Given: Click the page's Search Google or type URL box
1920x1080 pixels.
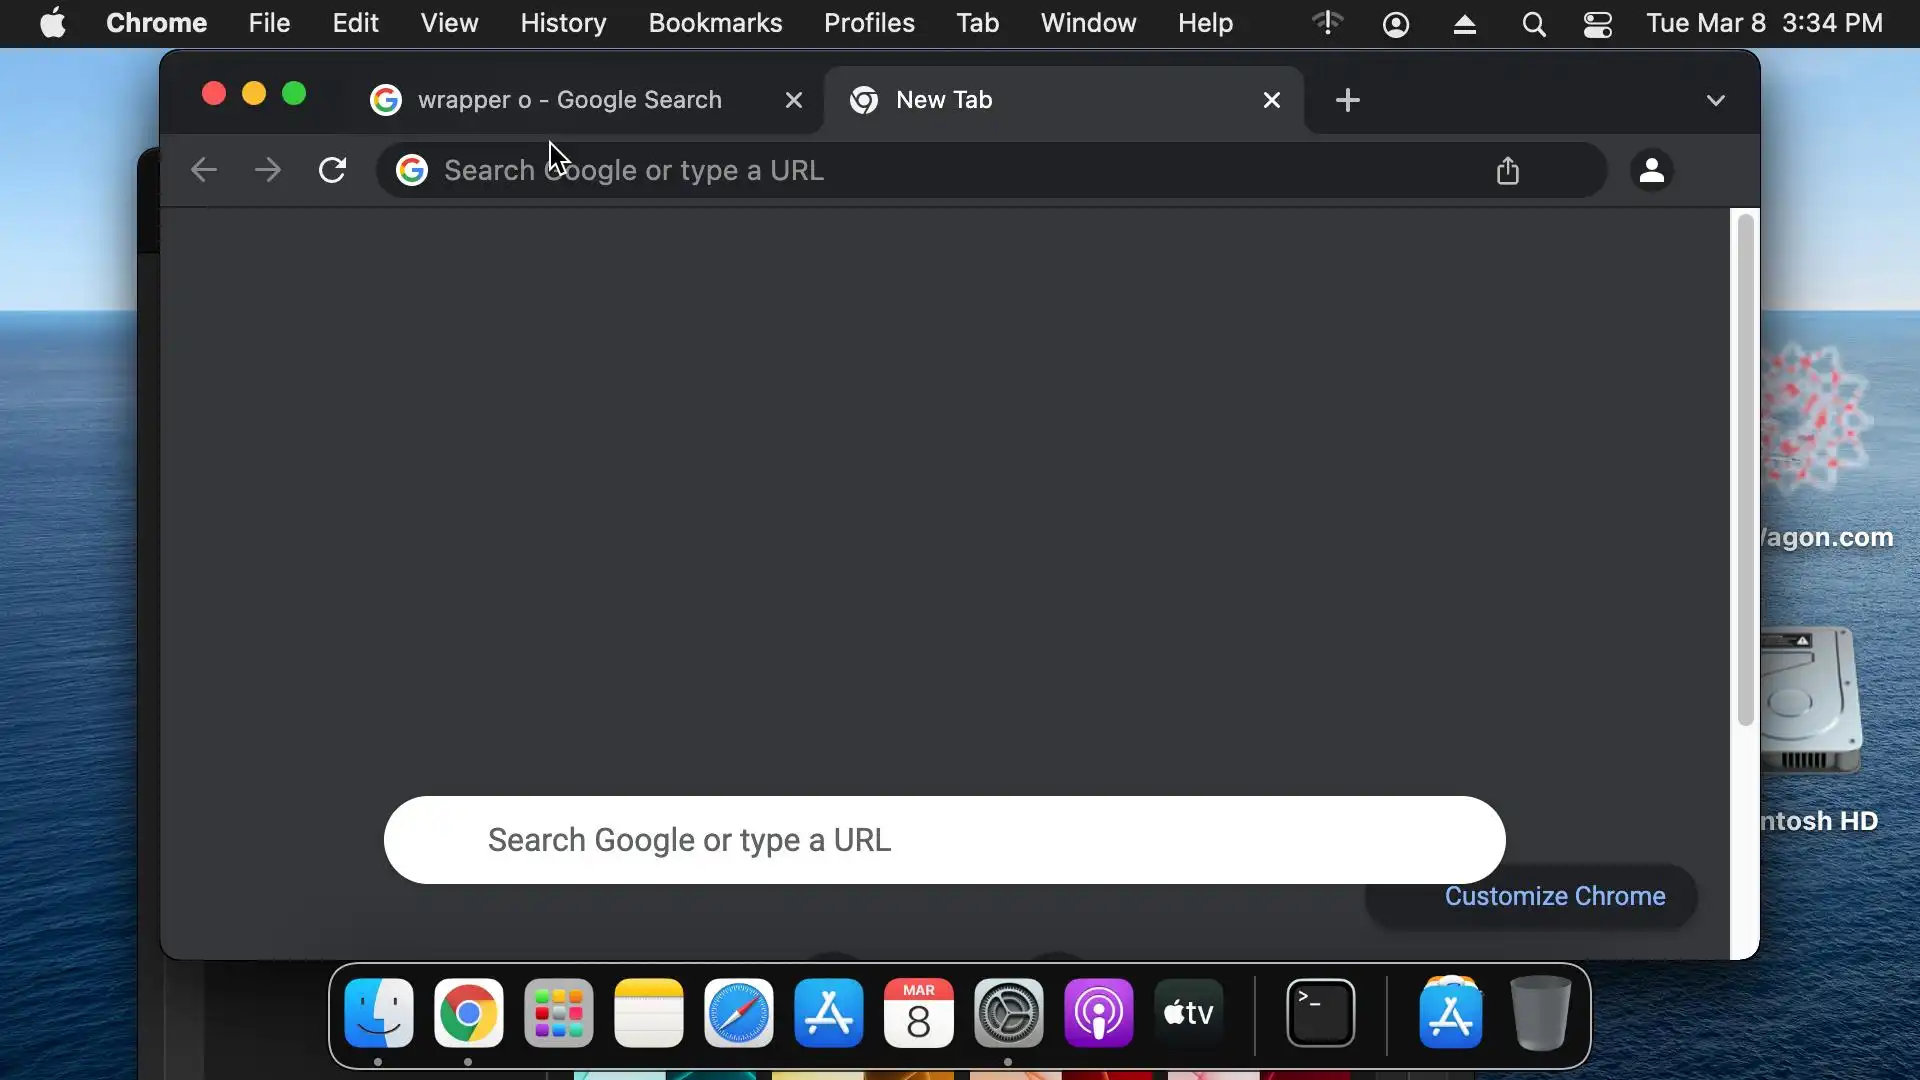Looking at the screenshot, I should 944,840.
